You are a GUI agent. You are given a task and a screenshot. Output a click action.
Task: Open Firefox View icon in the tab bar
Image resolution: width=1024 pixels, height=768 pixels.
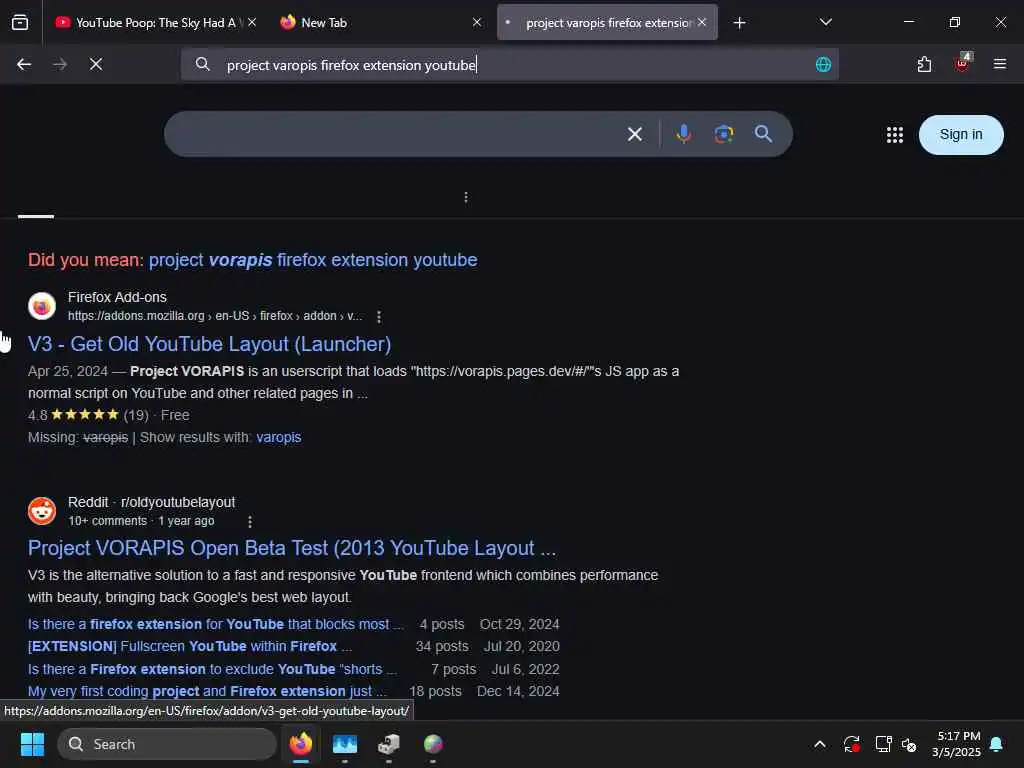click(x=20, y=22)
